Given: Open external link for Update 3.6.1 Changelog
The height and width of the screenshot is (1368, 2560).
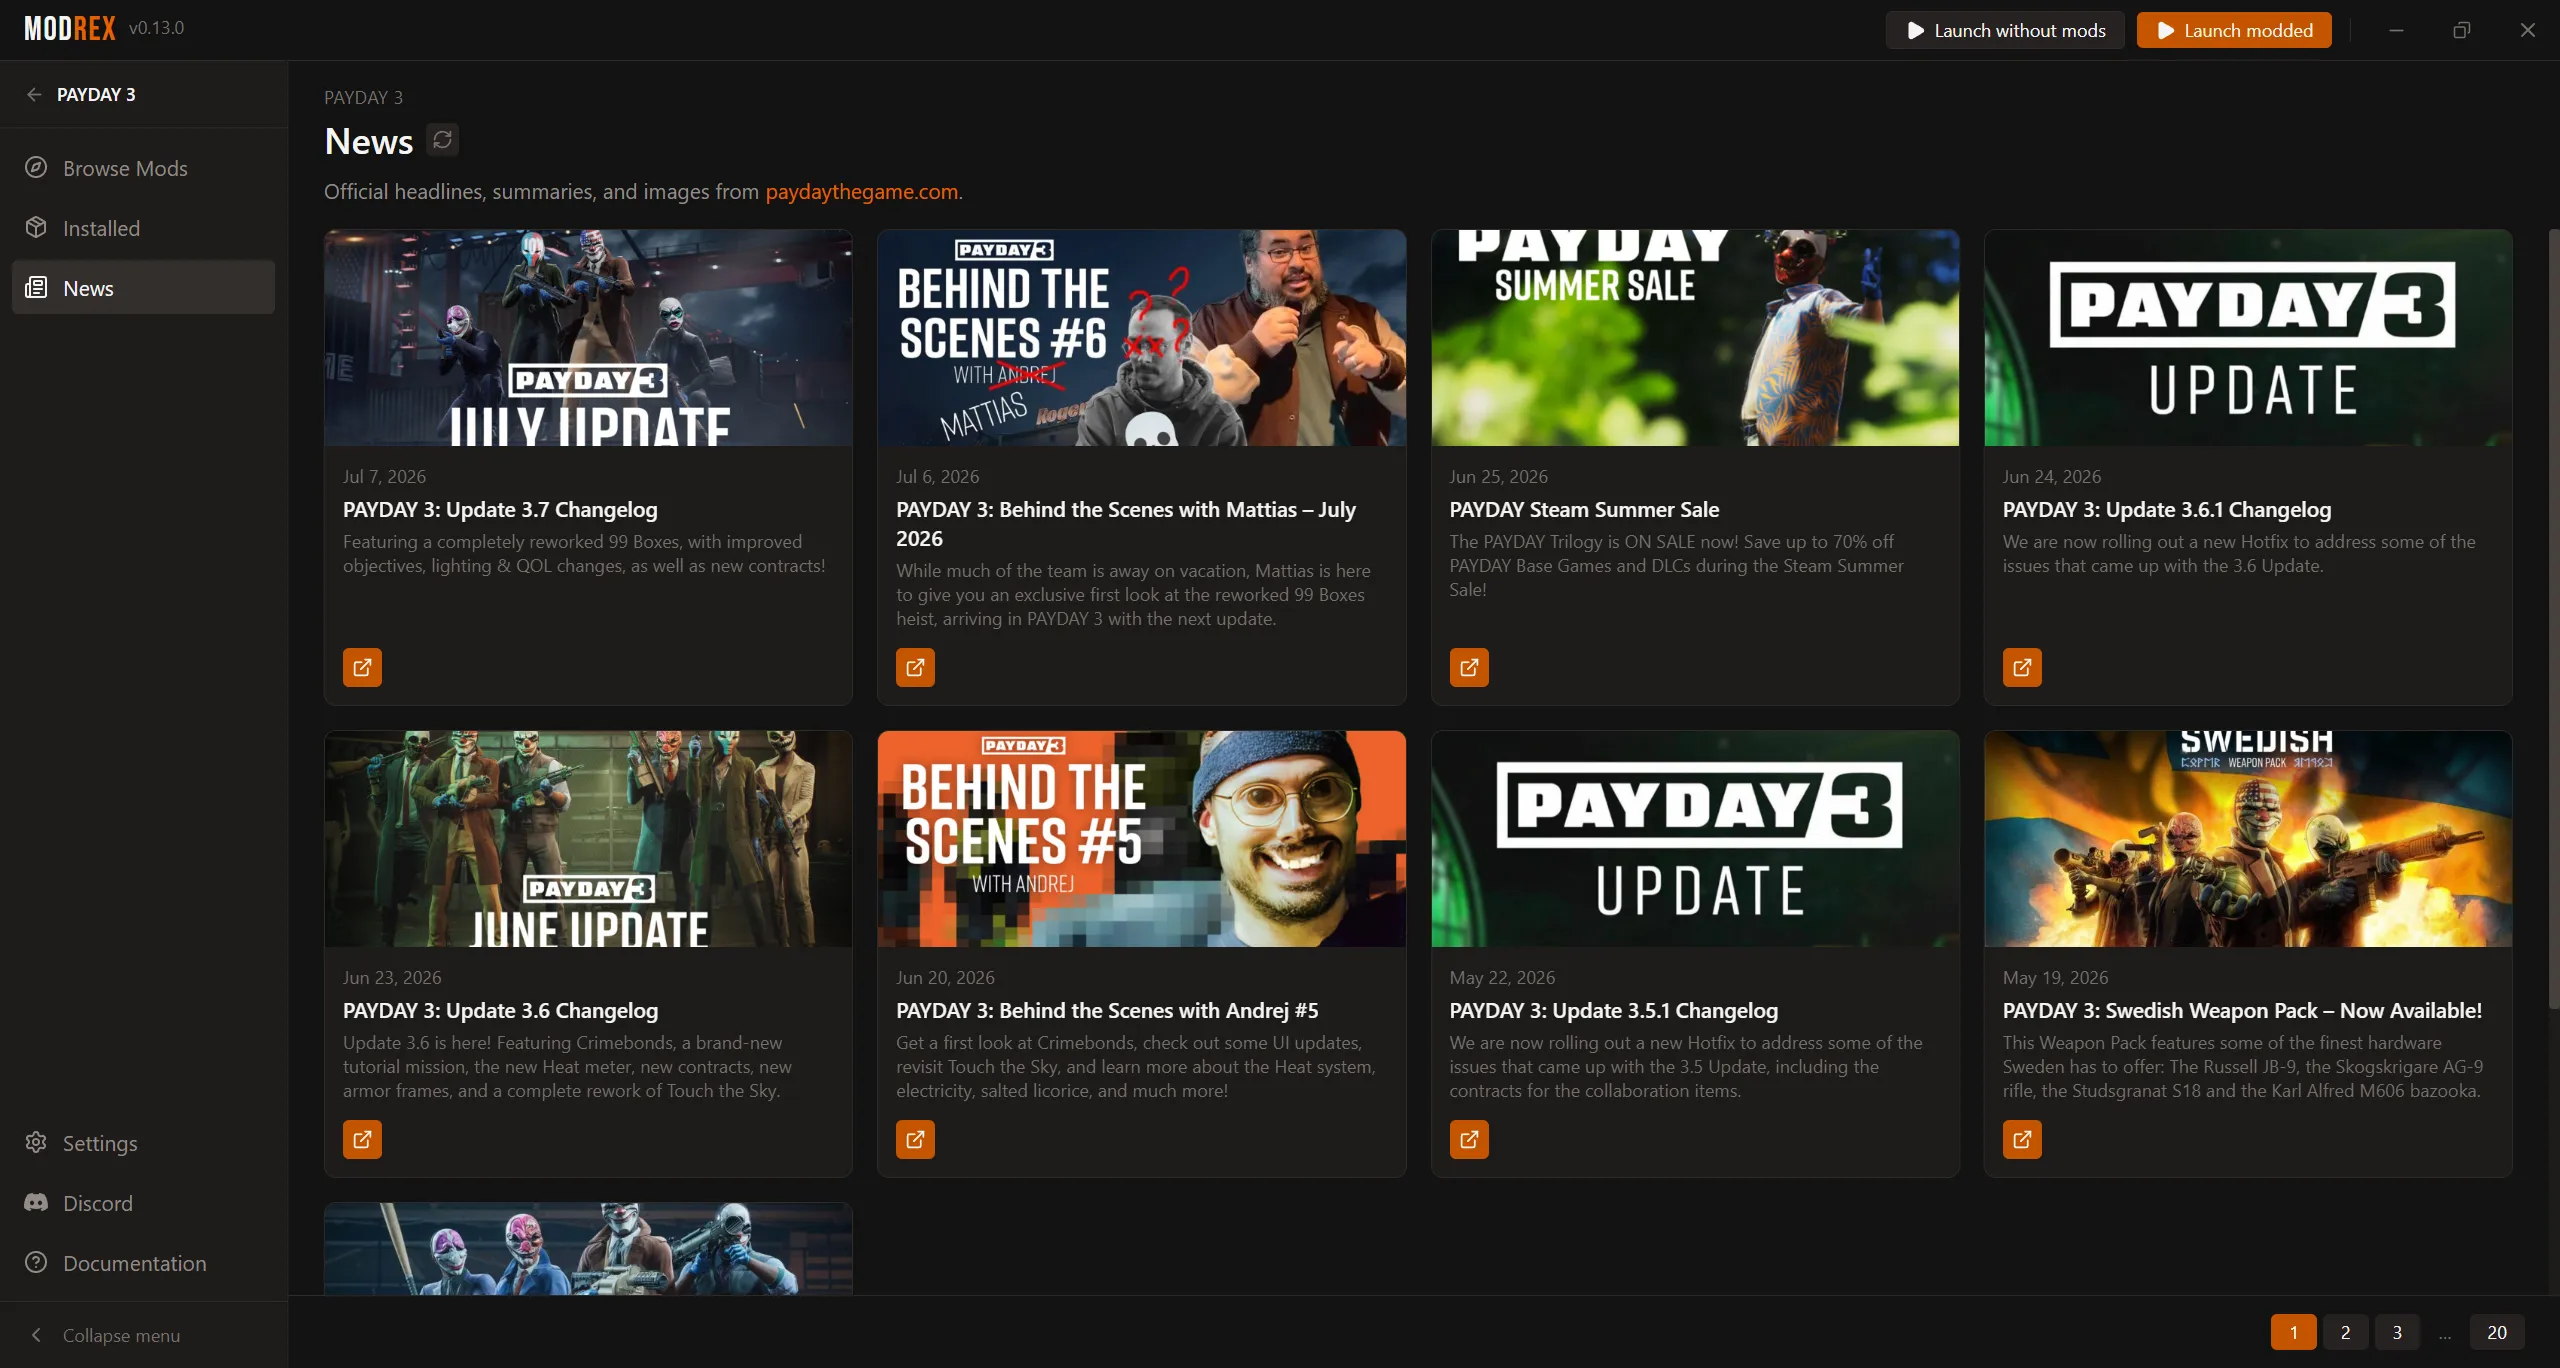Looking at the screenshot, I should (x=2022, y=667).
